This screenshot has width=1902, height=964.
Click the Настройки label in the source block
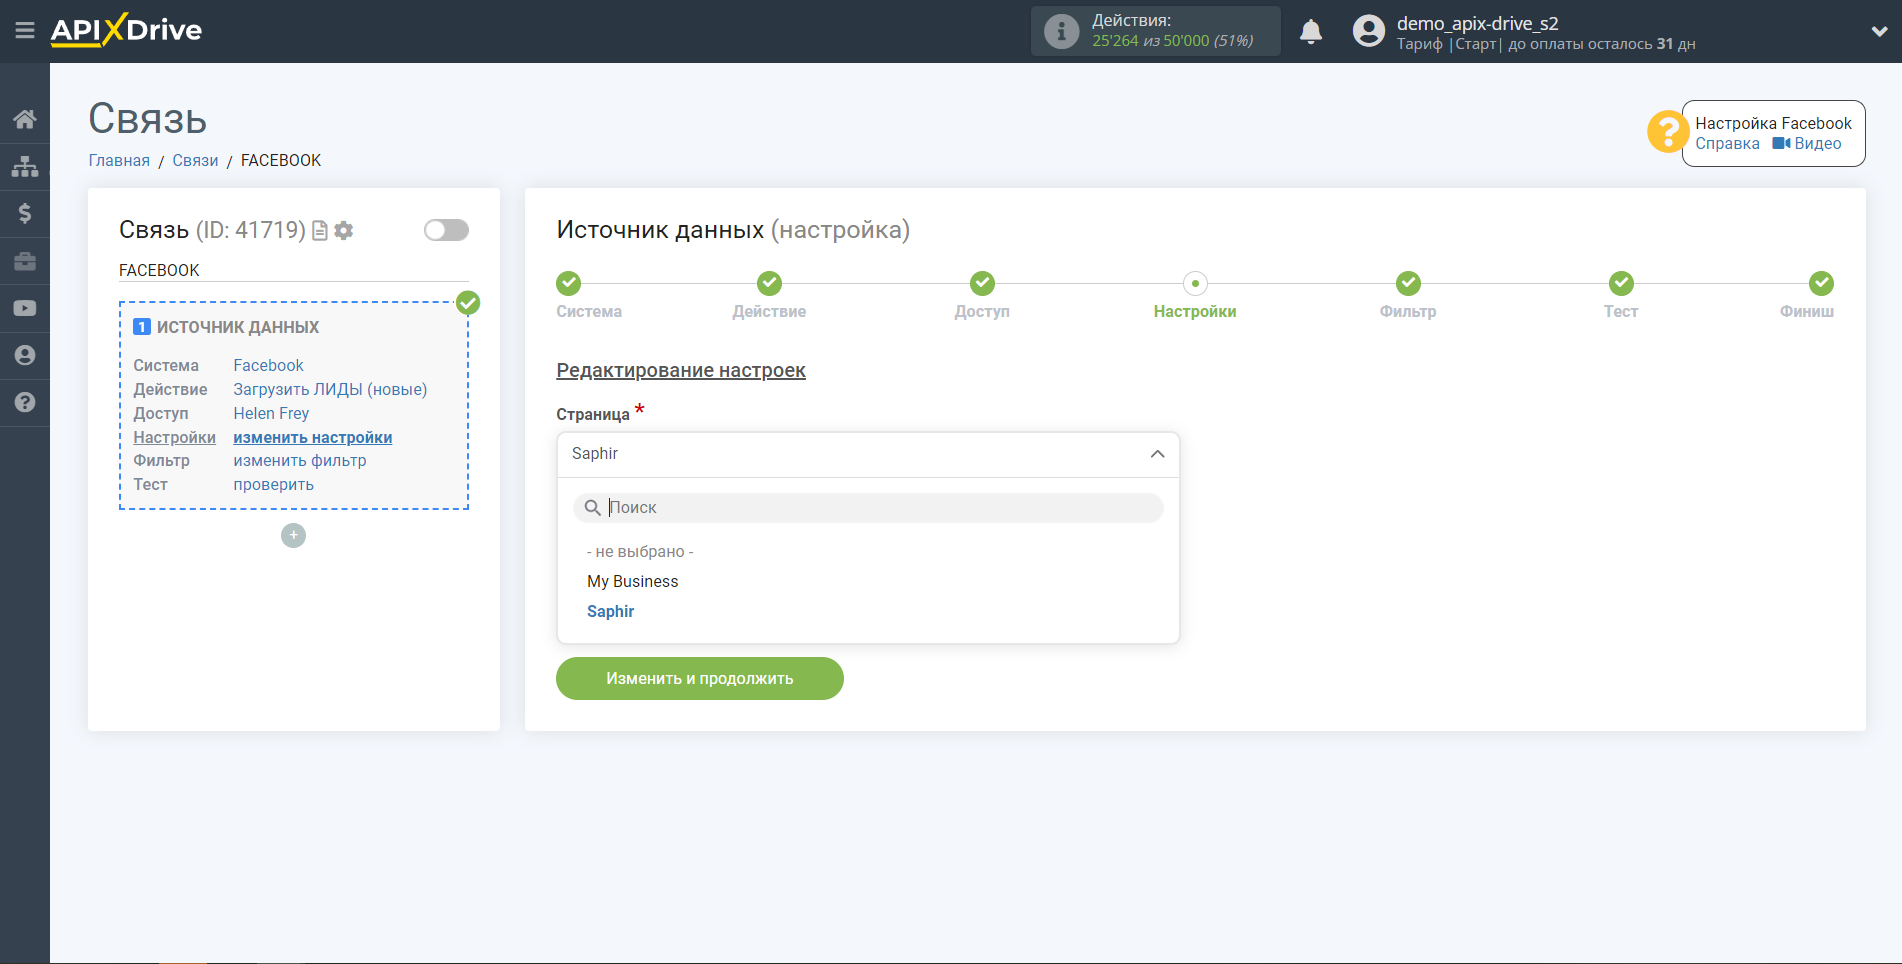tap(174, 438)
